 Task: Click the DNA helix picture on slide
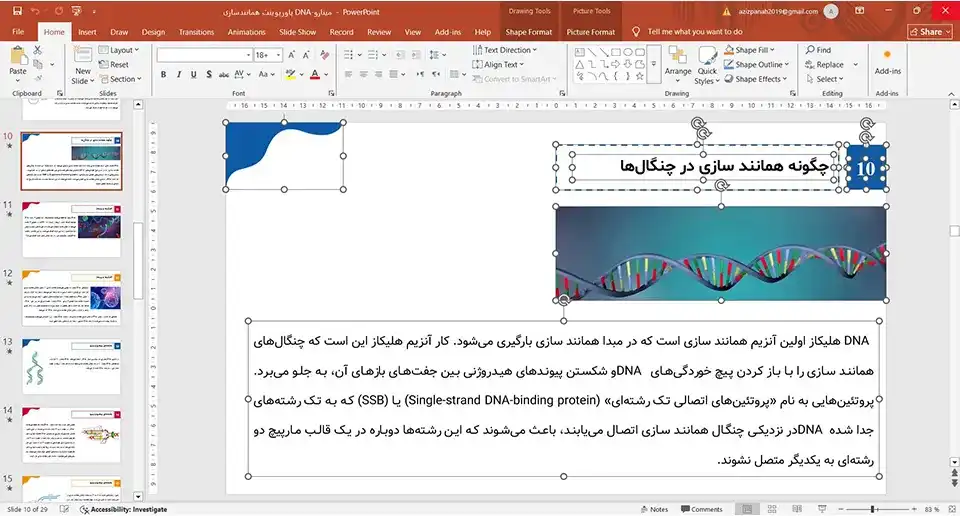click(x=721, y=253)
